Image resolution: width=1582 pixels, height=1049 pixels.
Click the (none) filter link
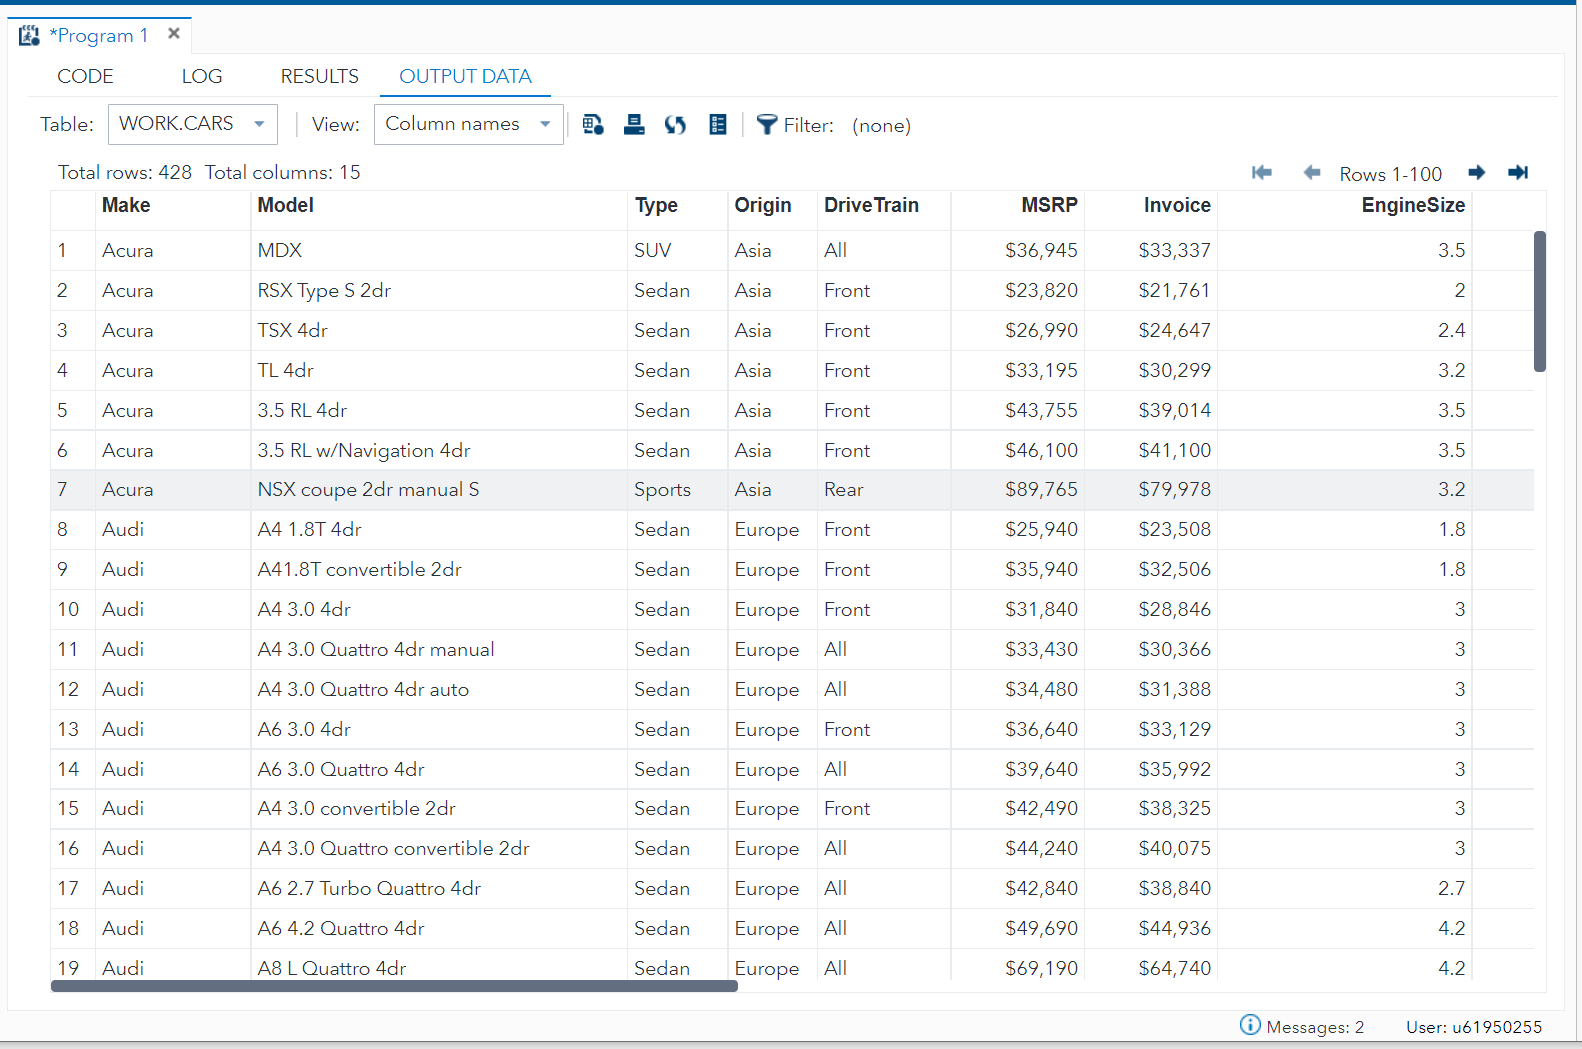(x=881, y=126)
